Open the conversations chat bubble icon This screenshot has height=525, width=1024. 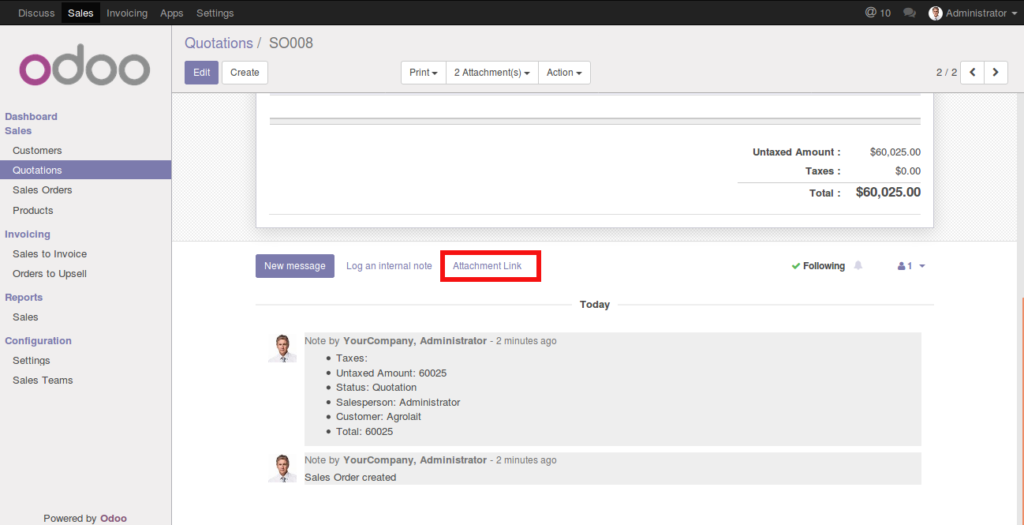(x=909, y=13)
